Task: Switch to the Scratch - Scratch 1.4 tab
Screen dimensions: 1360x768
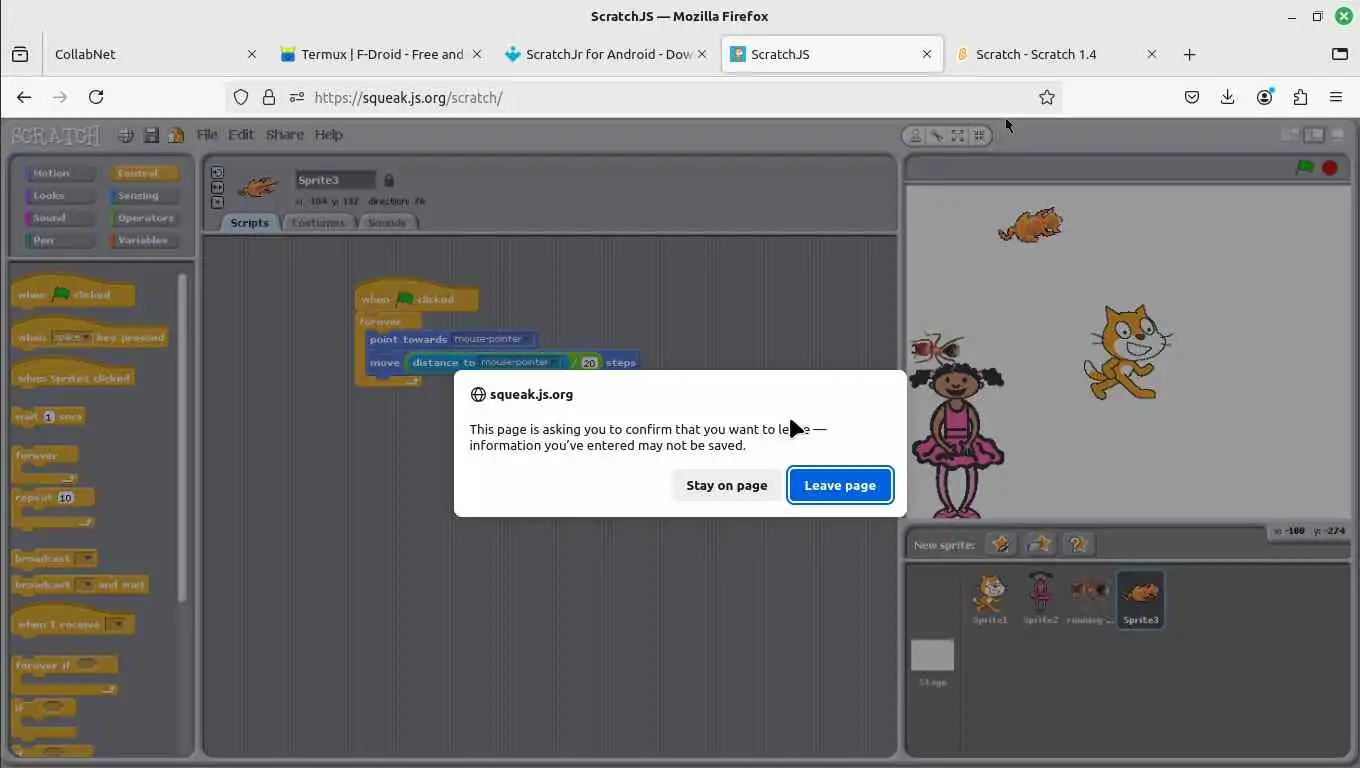Action: tap(1054, 54)
